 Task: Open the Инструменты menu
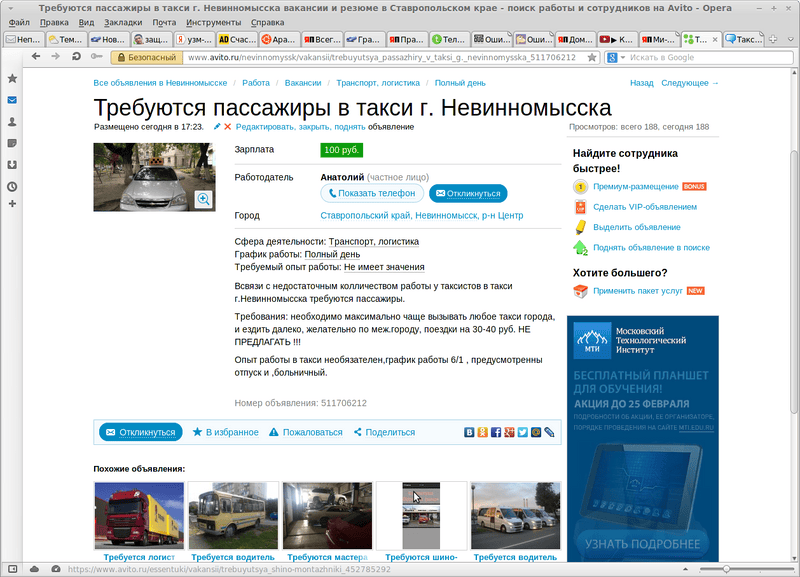[213, 21]
